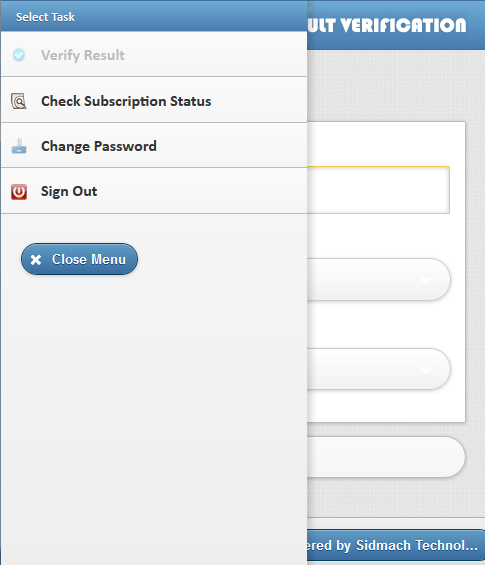485x565 pixels.
Task: Focus the yellow-outlined text input field
Action: [378, 190]
